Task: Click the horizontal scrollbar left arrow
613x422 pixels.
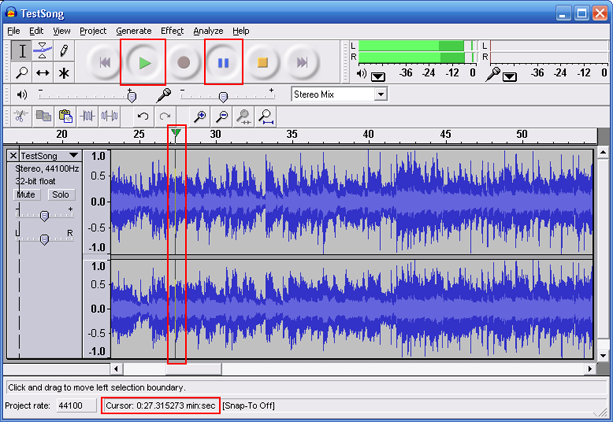Action: (116, 368)
